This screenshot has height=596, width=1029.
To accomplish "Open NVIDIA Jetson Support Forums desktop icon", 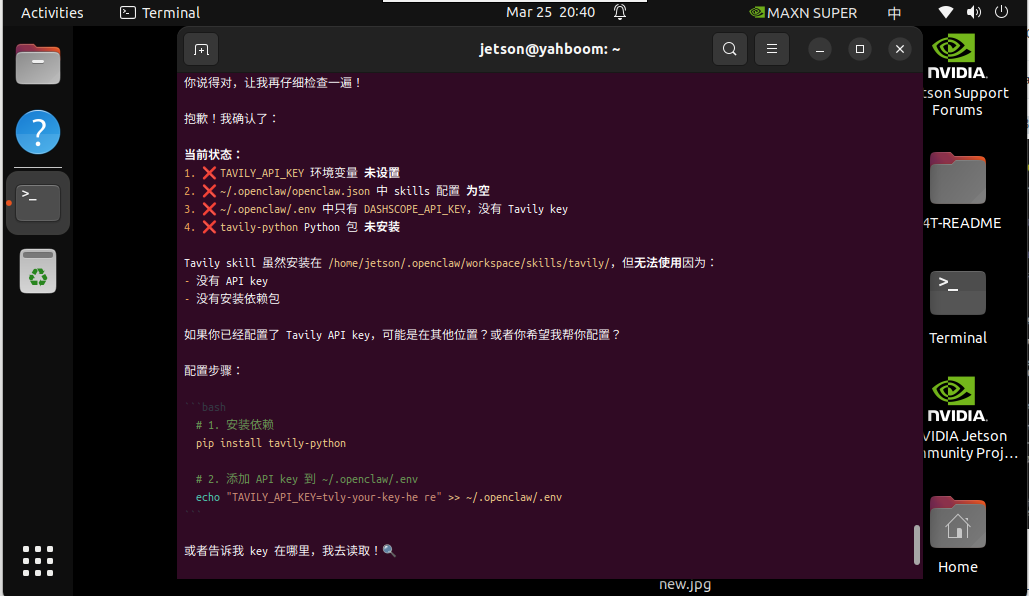I will pos(957,74).
